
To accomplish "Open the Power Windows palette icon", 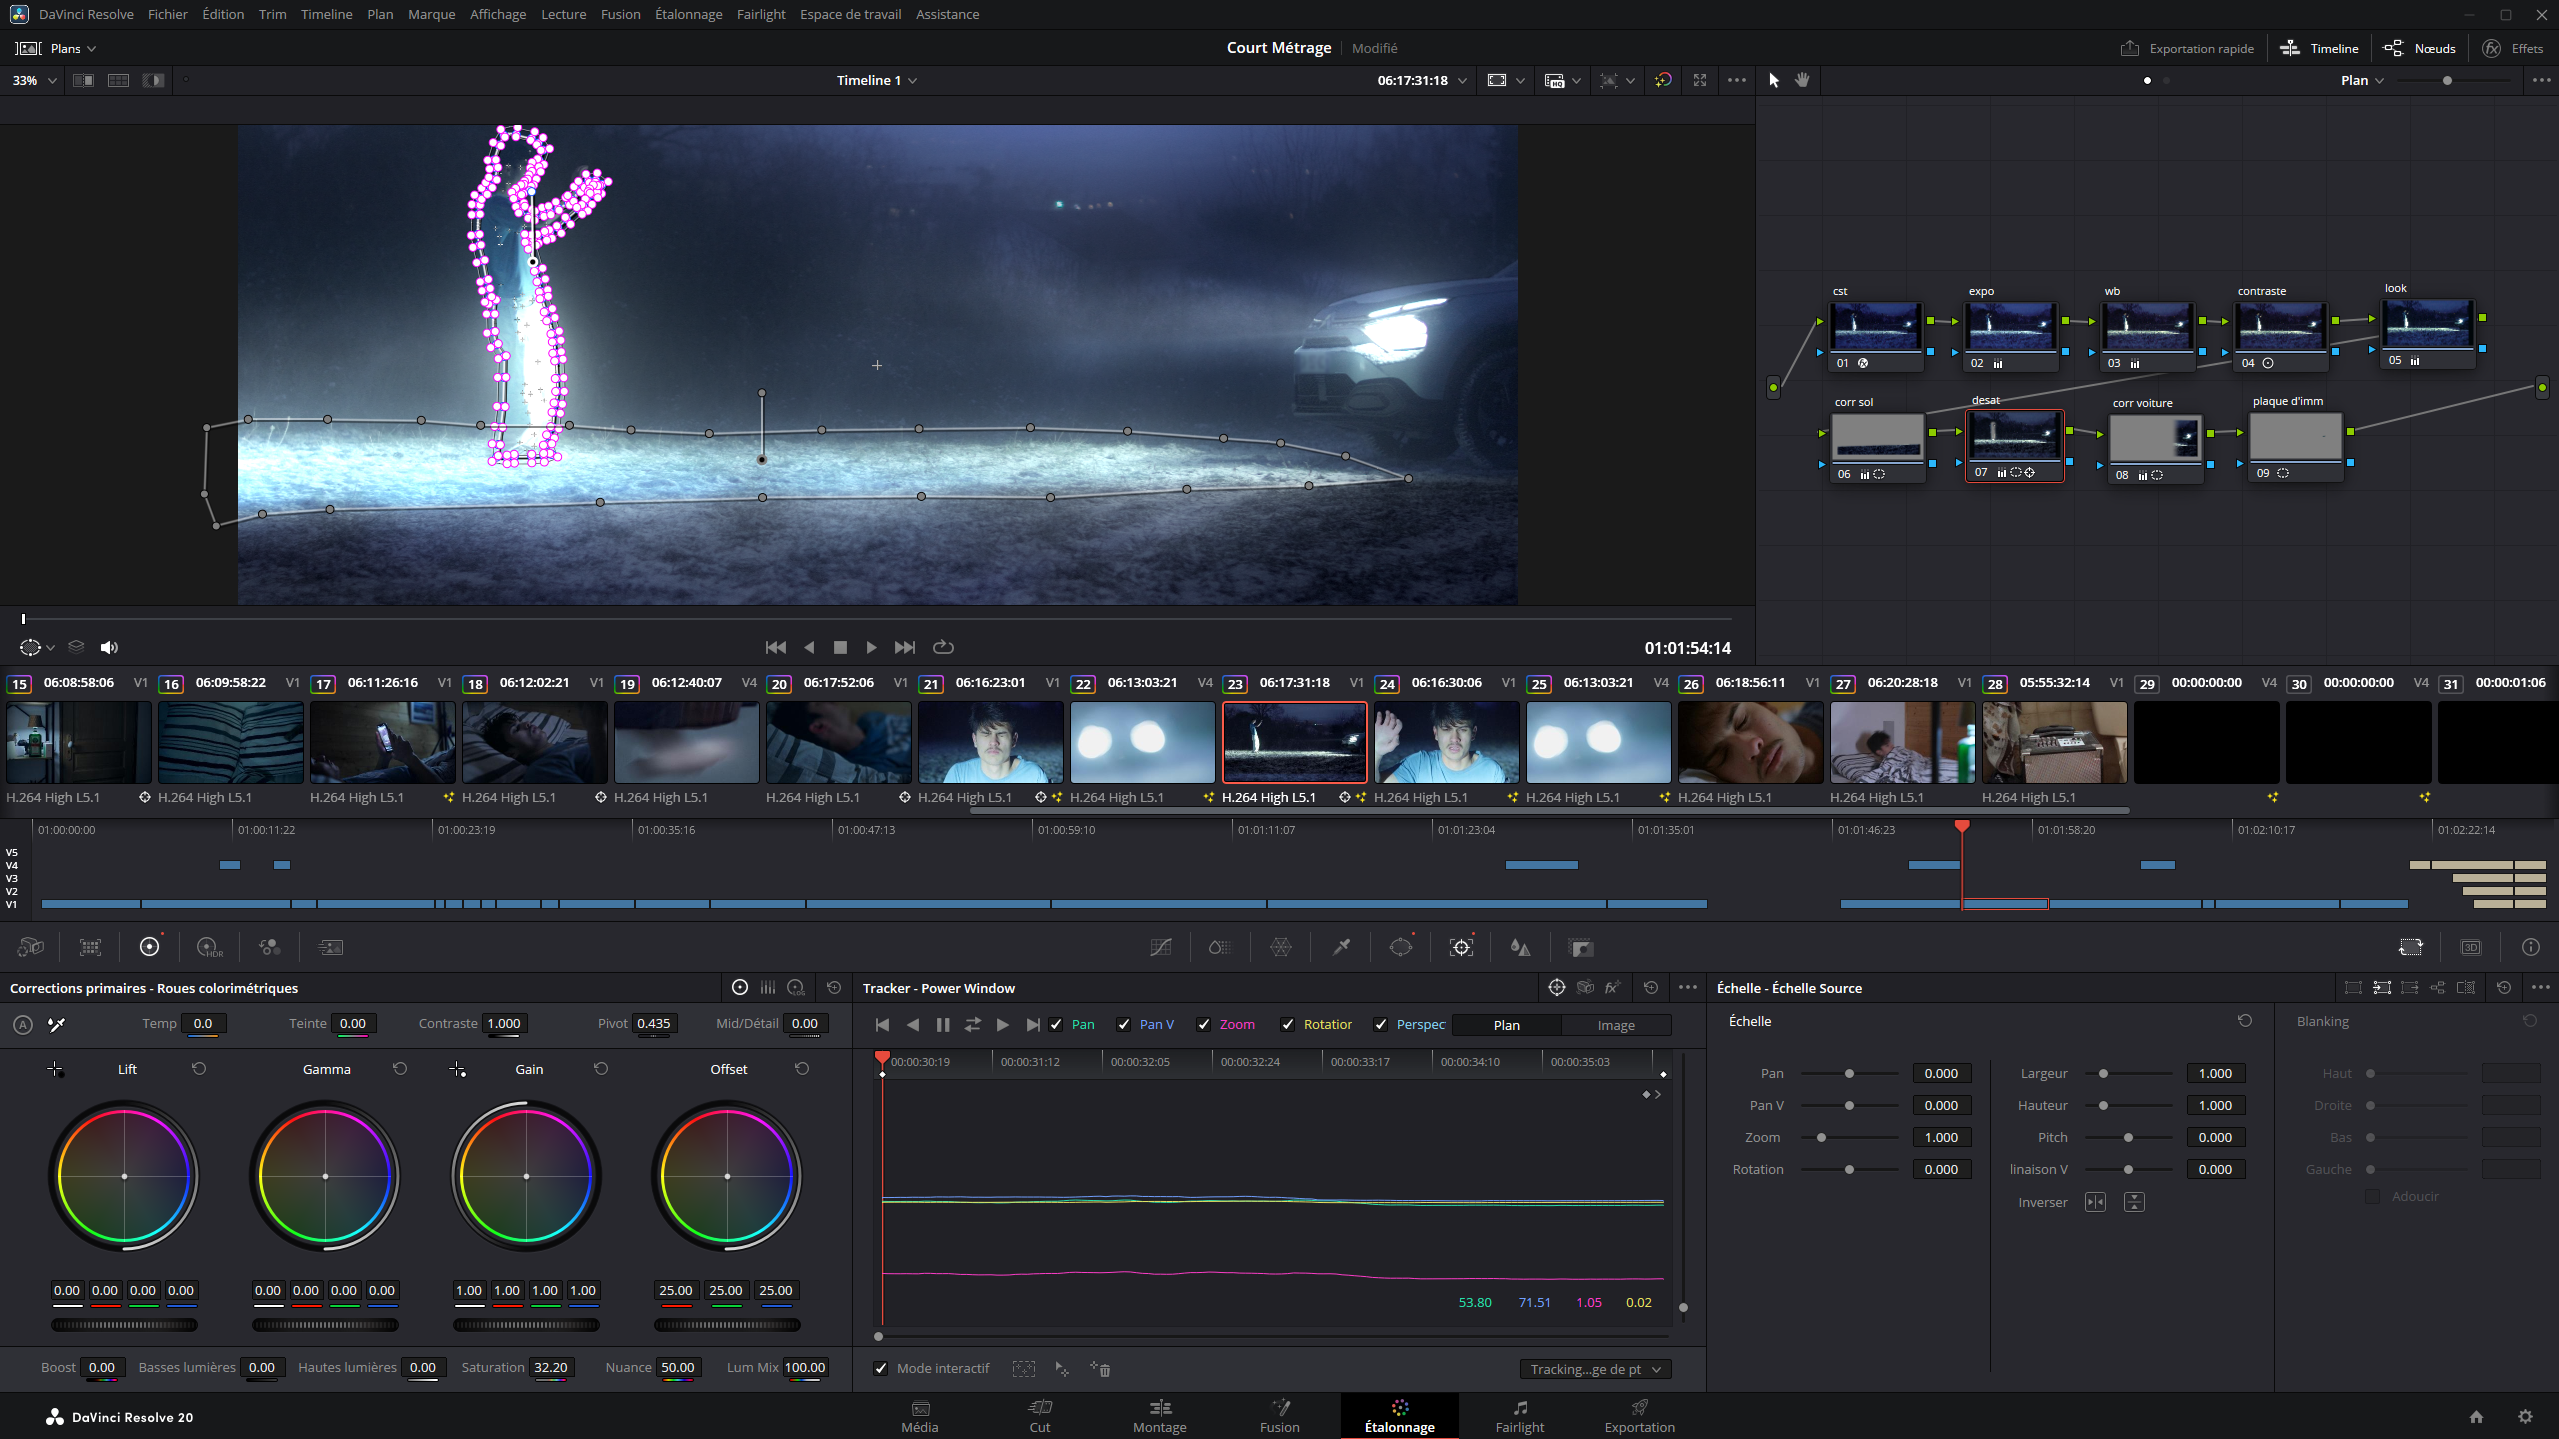I will point(1400,947).
